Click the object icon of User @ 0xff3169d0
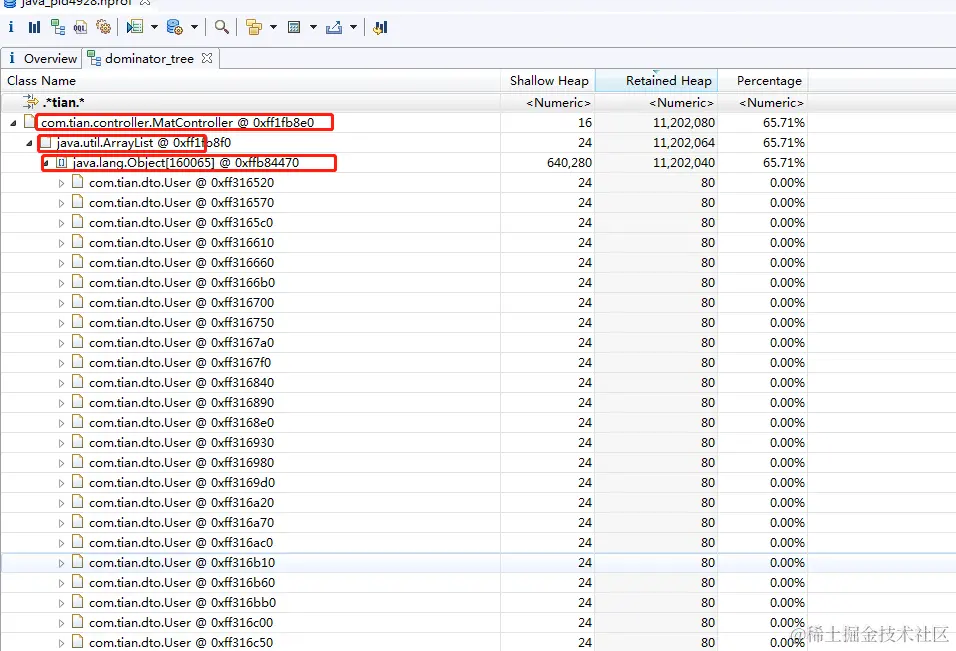This screenshot has height=651, width=956. (x=77, y=482)
